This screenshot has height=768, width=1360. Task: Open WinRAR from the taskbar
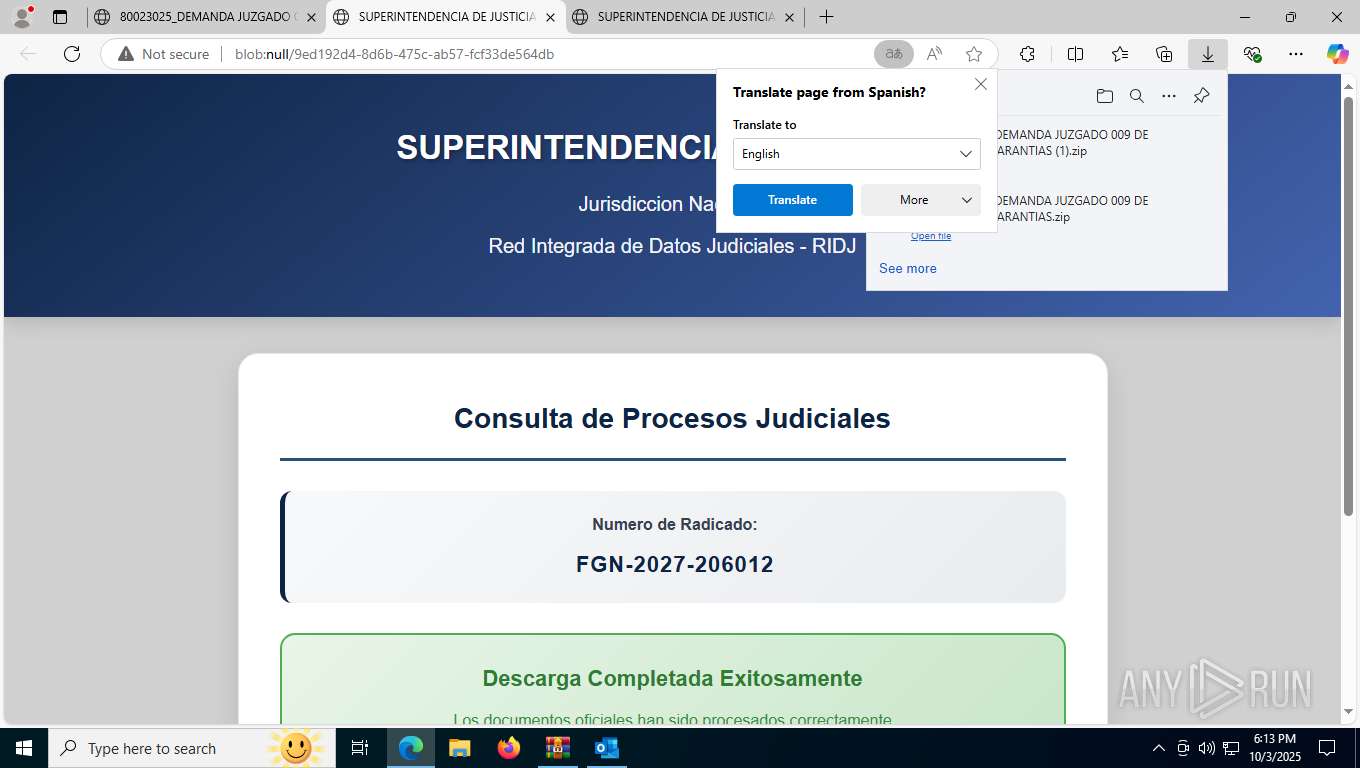pyautogui.click(x=557, y=748)
